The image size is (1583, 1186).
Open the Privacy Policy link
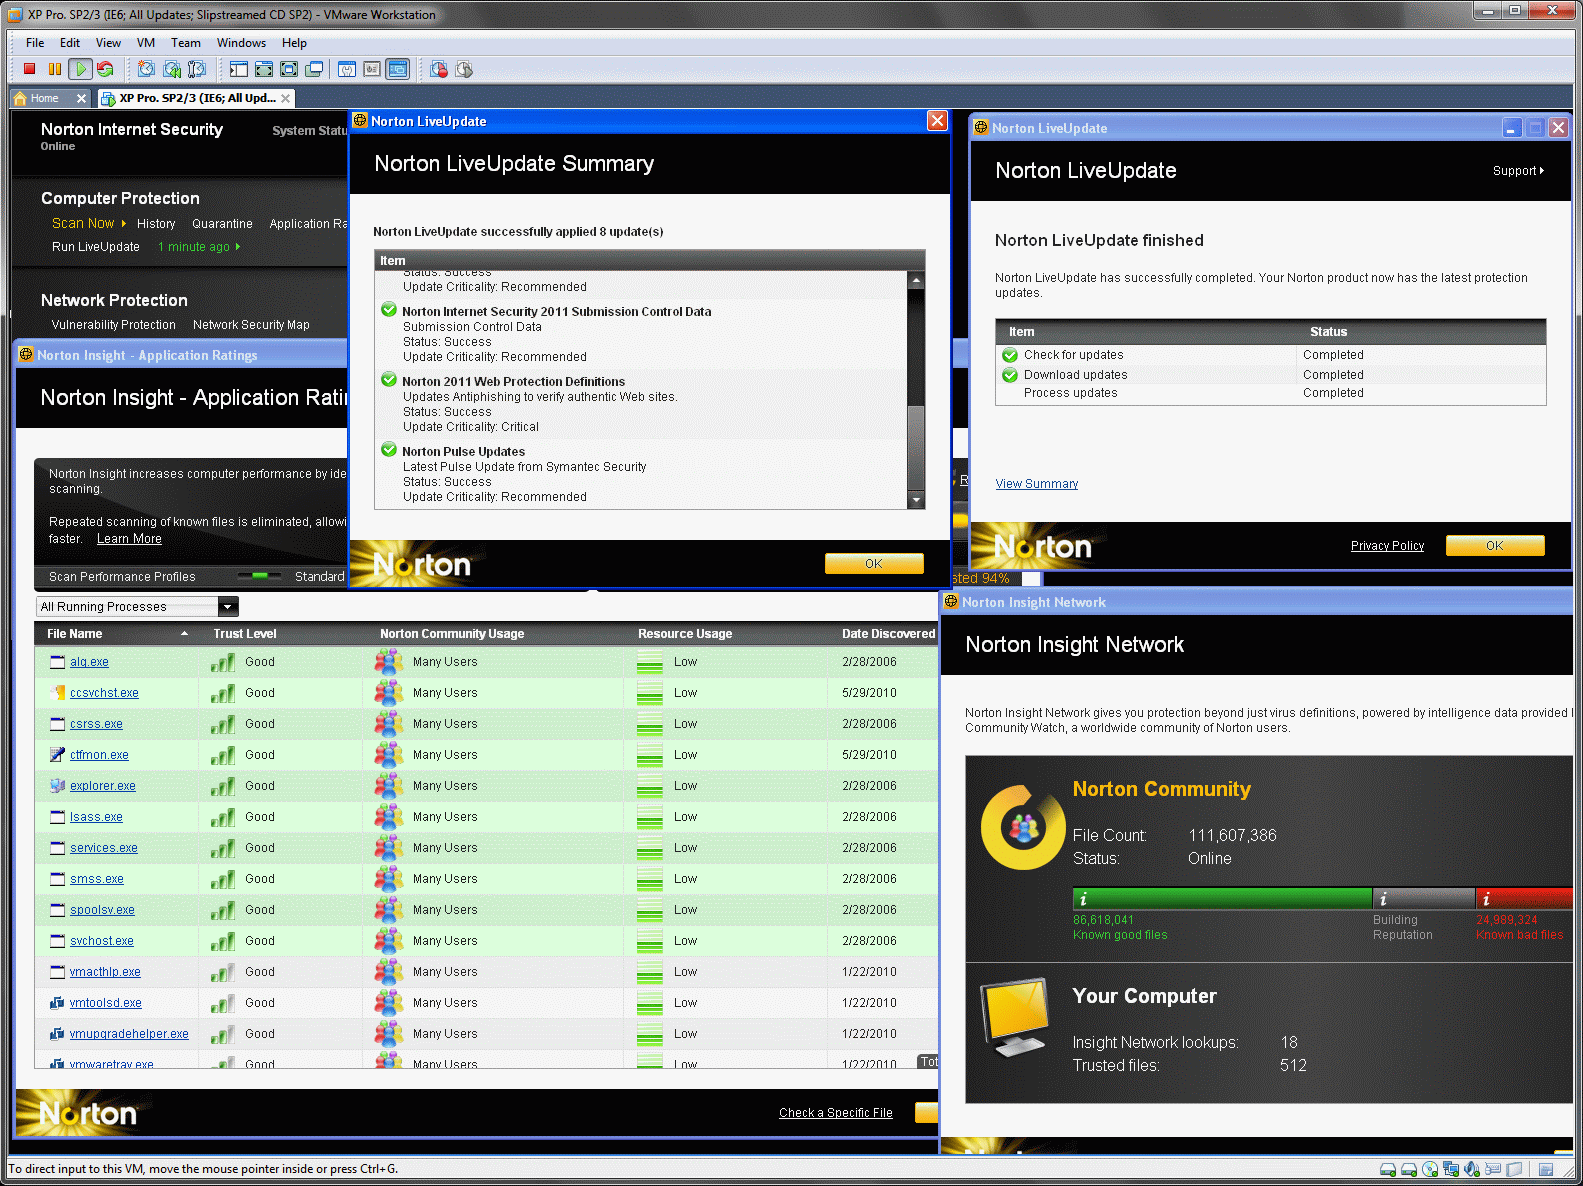pos(1387,546)
